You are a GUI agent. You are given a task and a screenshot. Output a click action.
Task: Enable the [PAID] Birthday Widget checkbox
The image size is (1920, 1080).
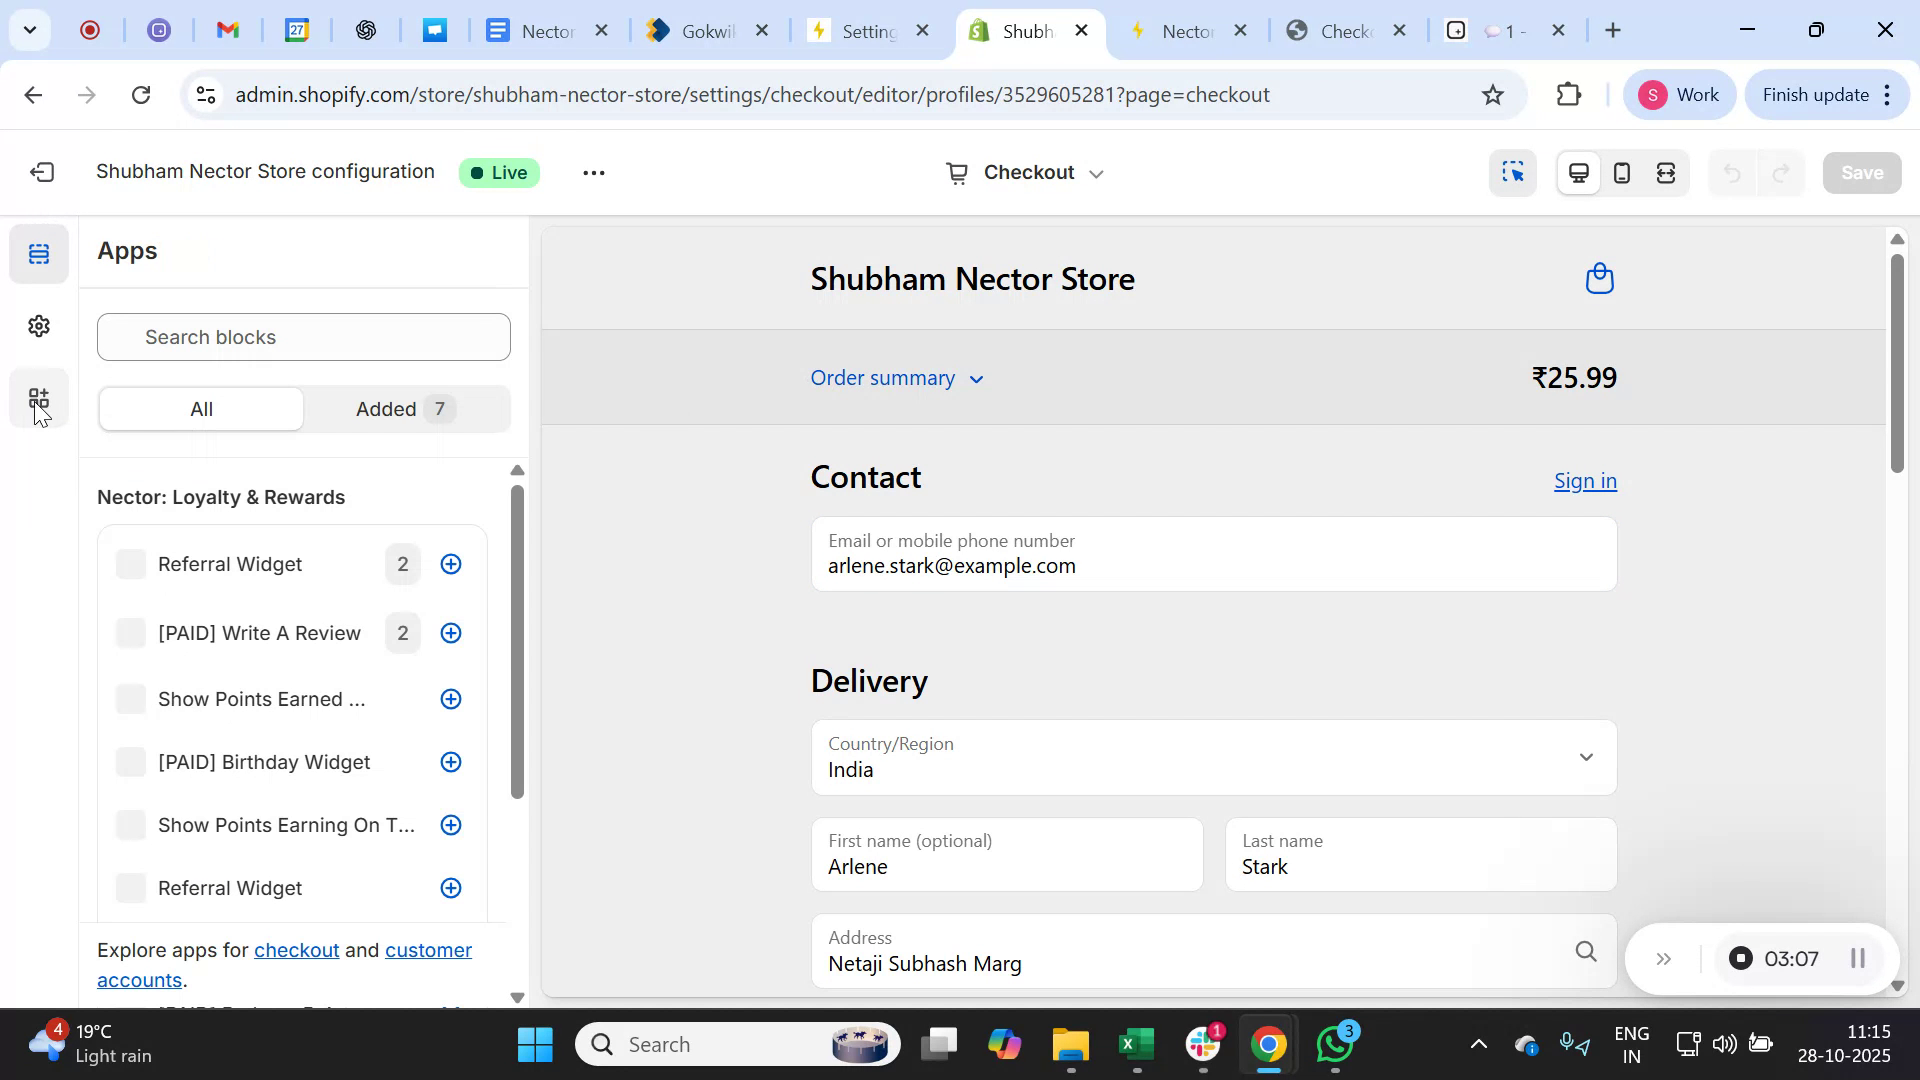tap(131, 761)
